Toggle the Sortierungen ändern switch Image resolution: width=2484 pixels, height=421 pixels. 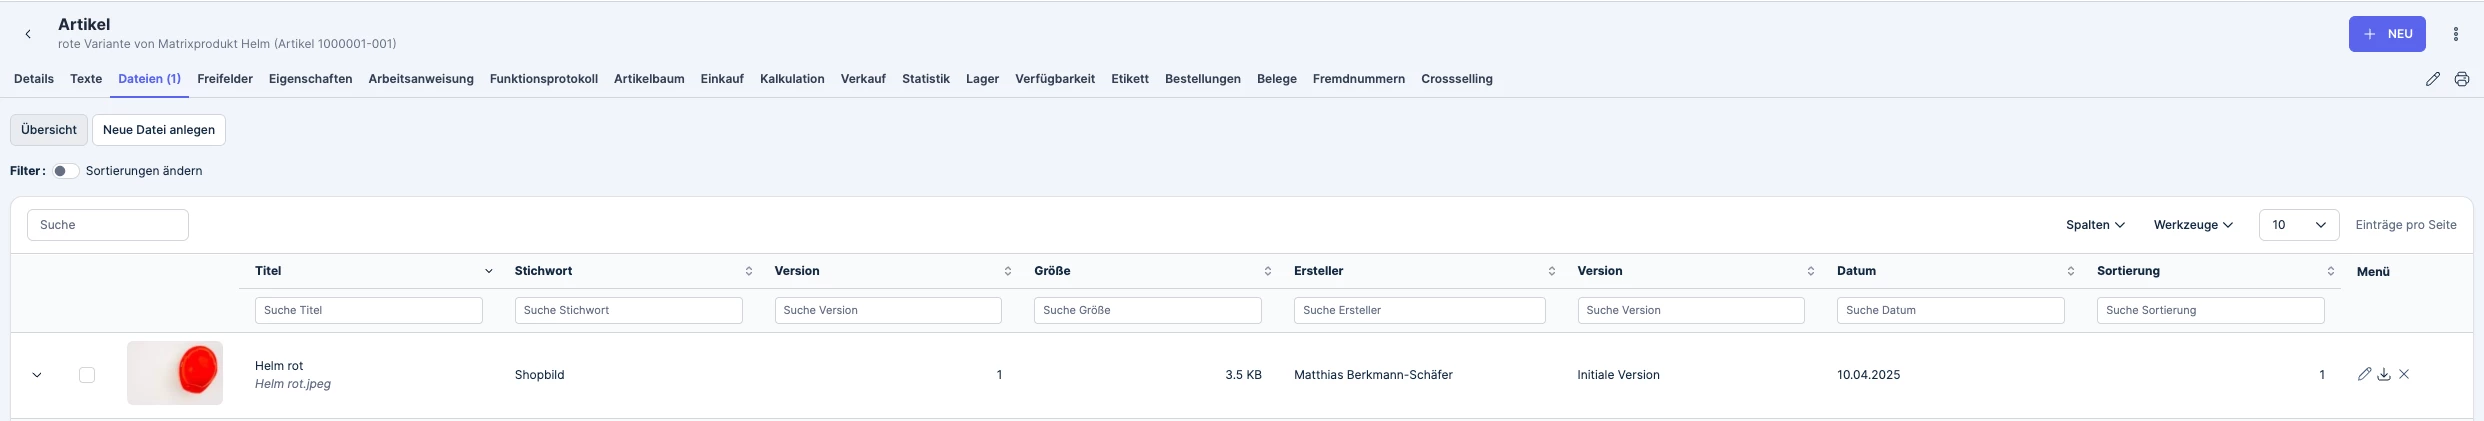click(66, 171)
